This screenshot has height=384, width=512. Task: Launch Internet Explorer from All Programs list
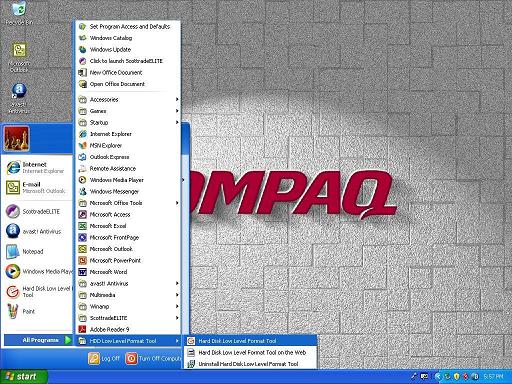coord(128,134)
